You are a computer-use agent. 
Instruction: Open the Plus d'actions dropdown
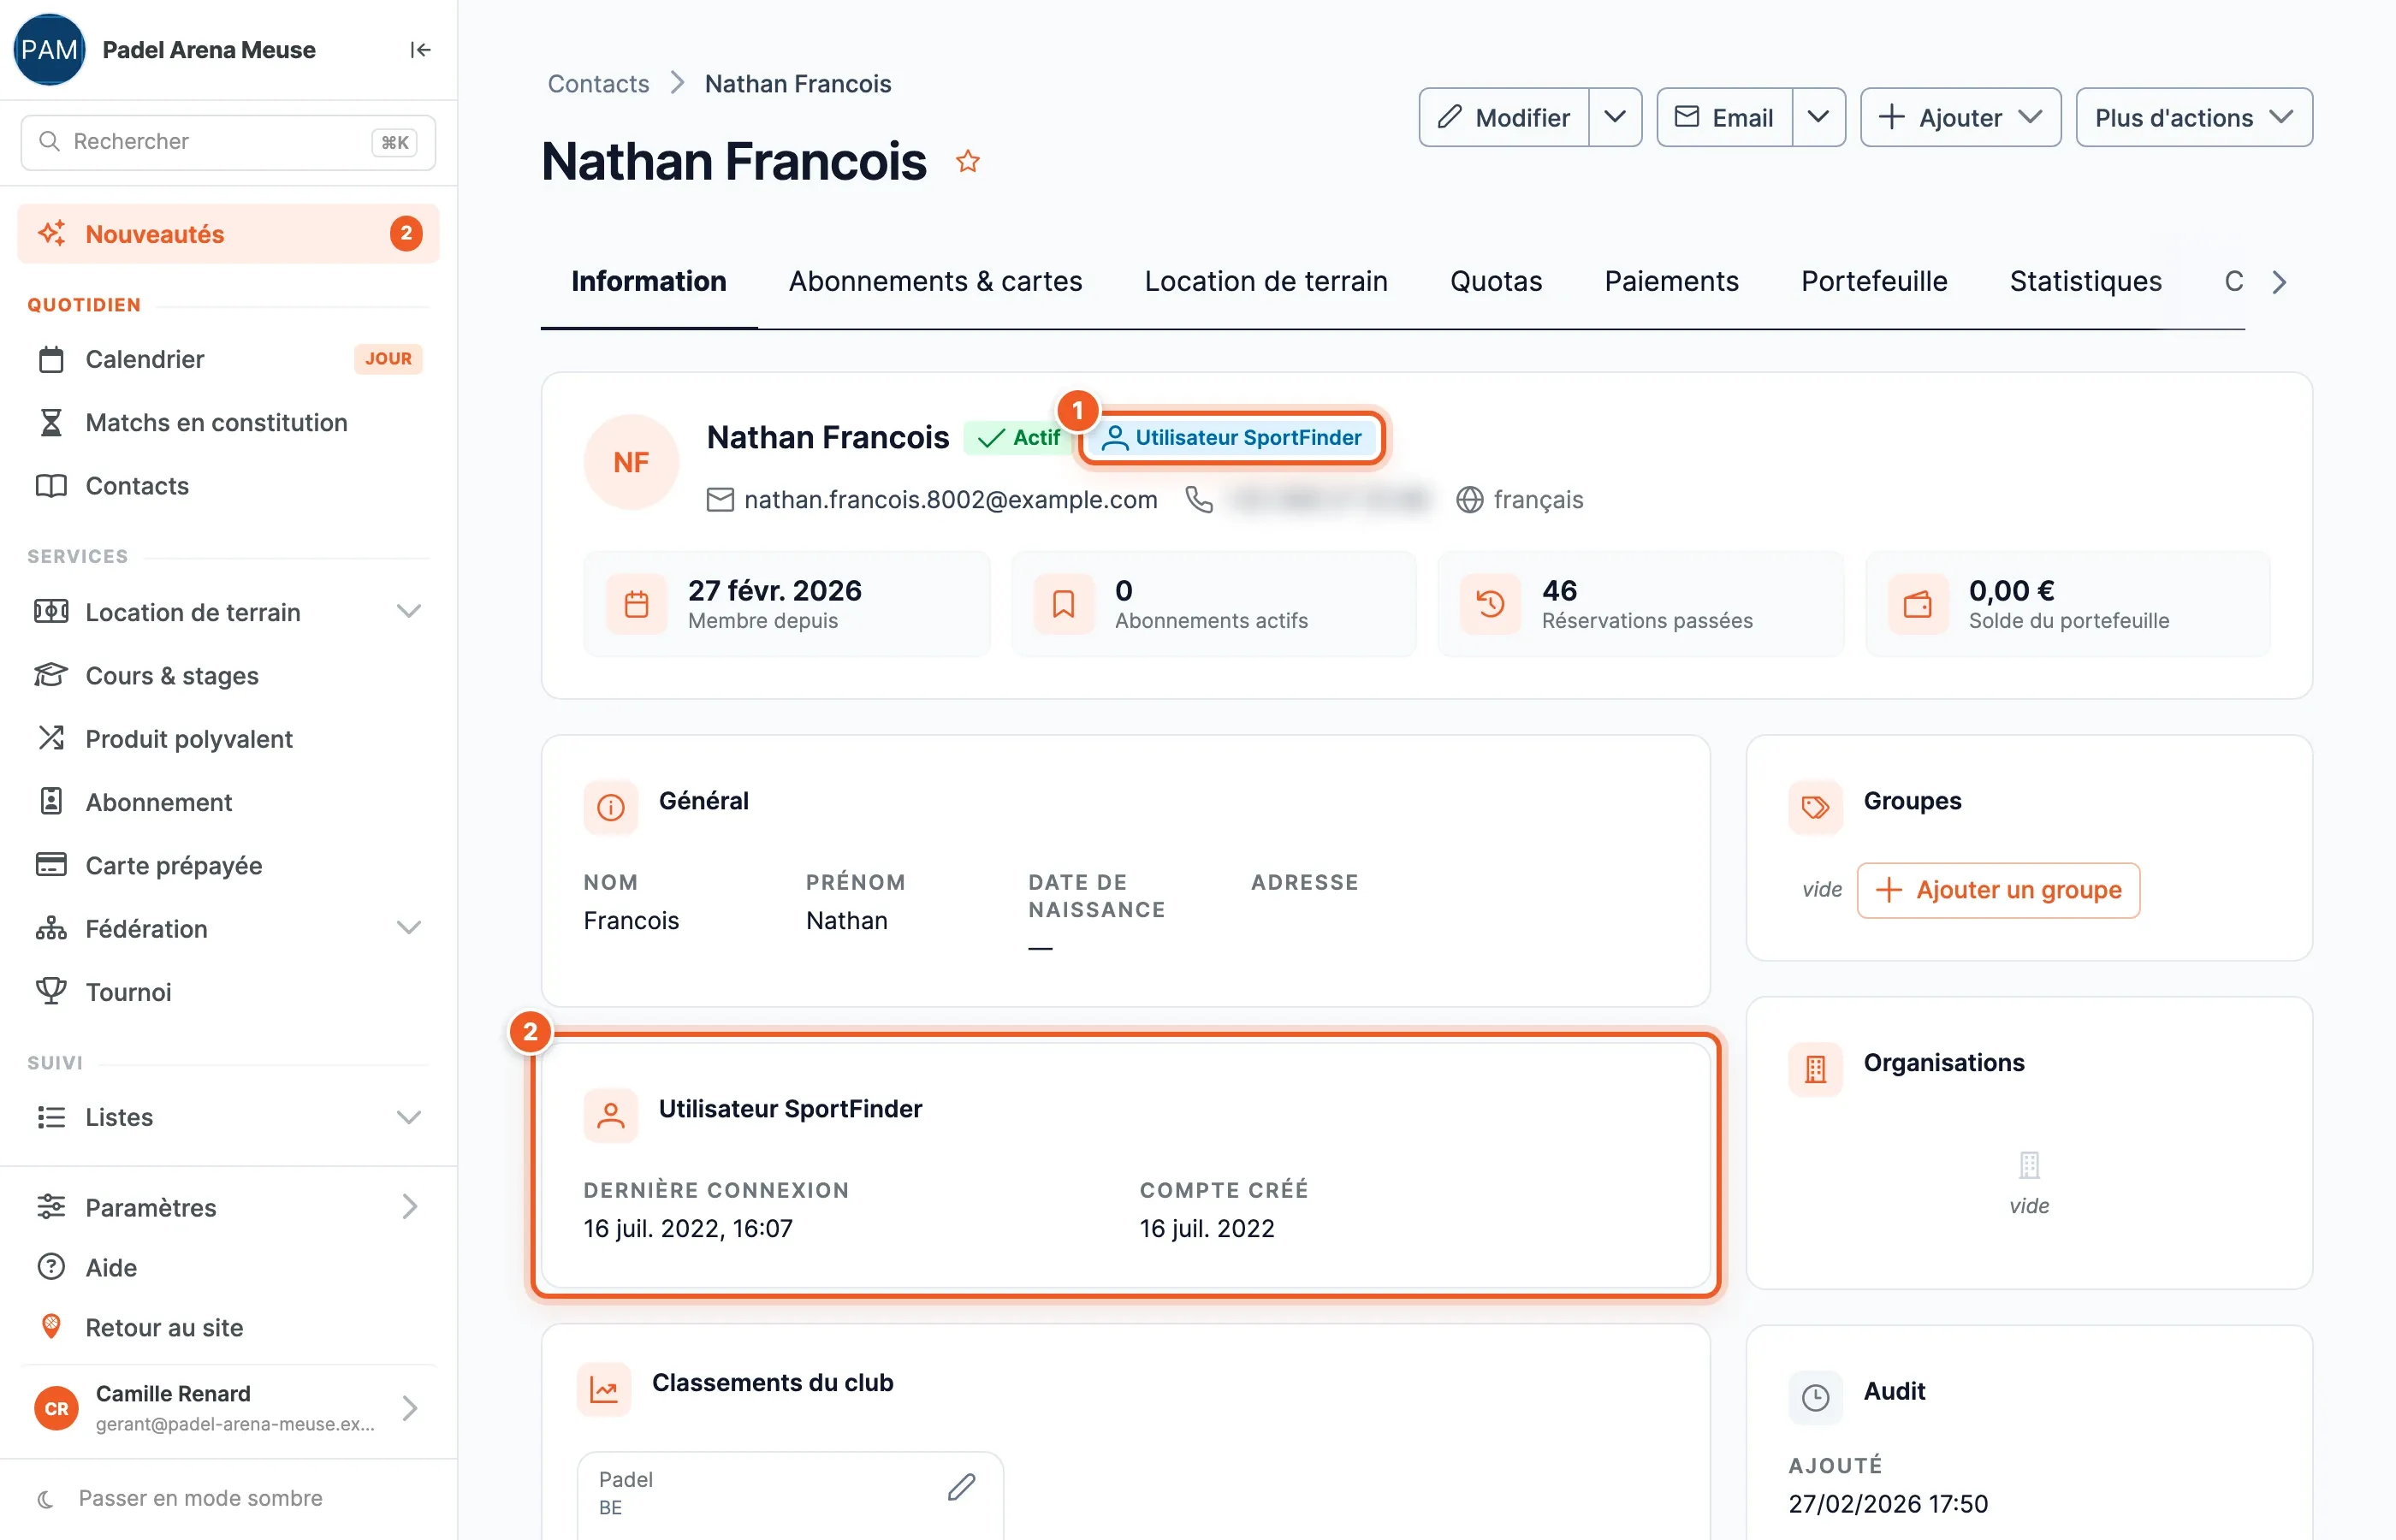2193,117
